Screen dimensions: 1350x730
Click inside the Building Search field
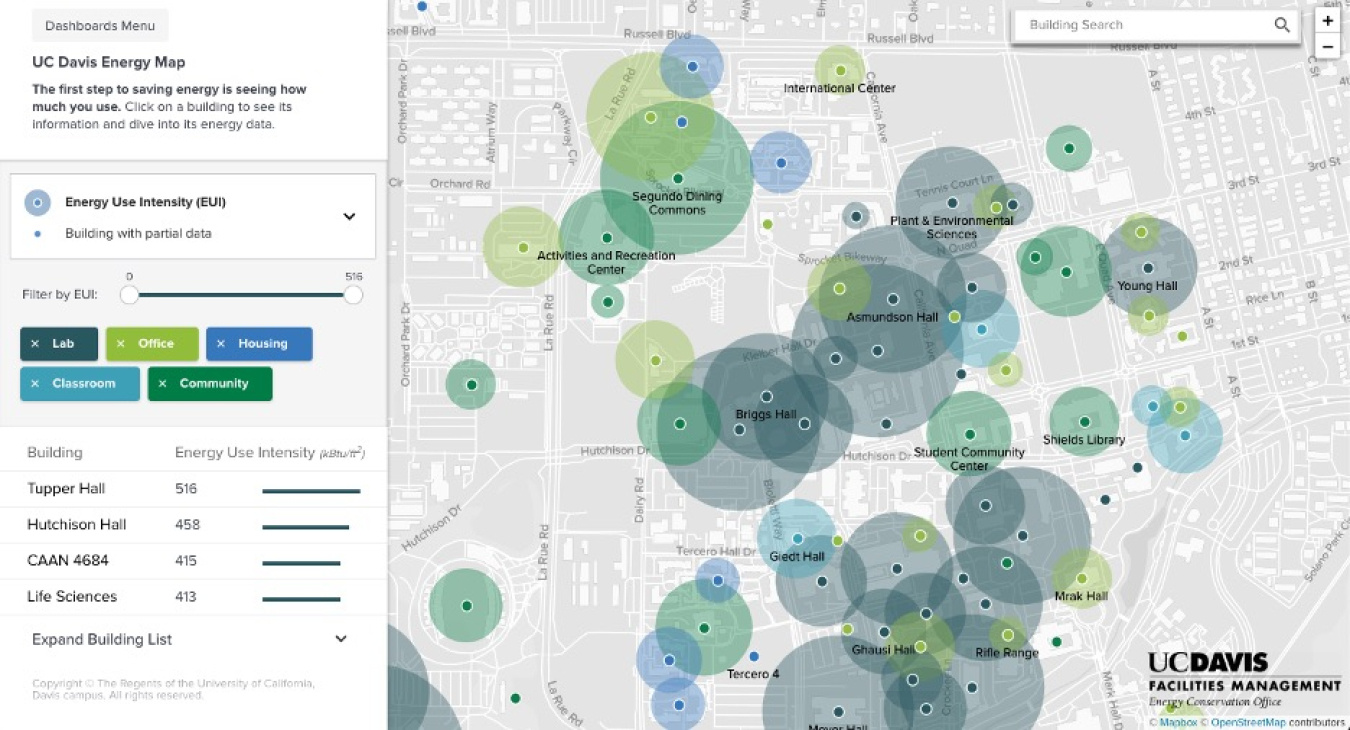[x=1100, y=24]
